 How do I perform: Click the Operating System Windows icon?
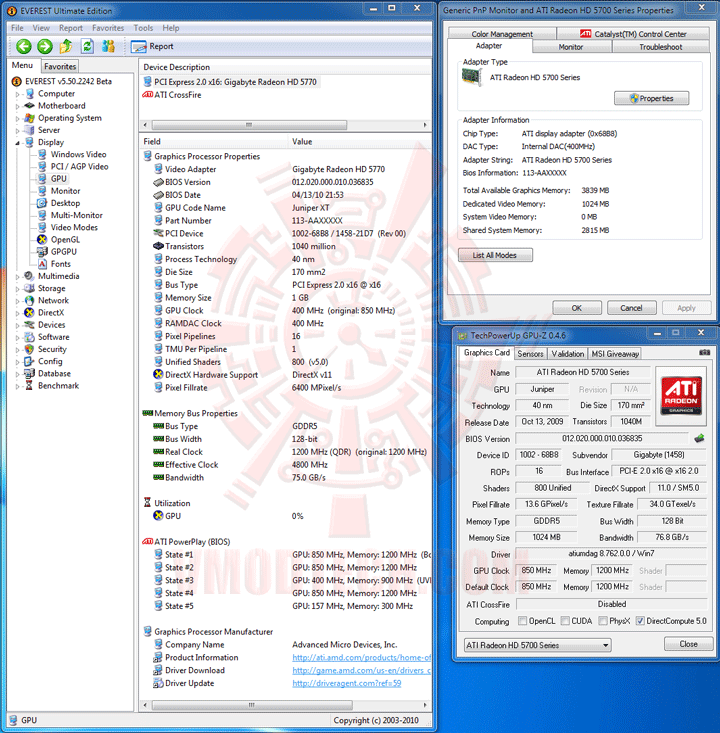click(x=29, y=118)
